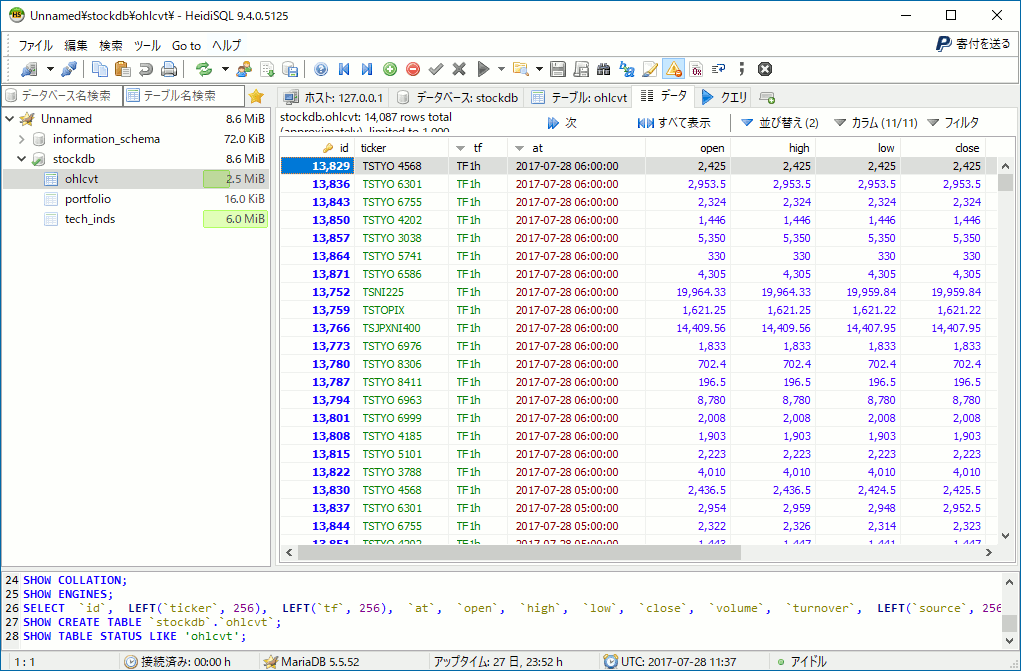Click the Post changes checkmark icon

436,69
